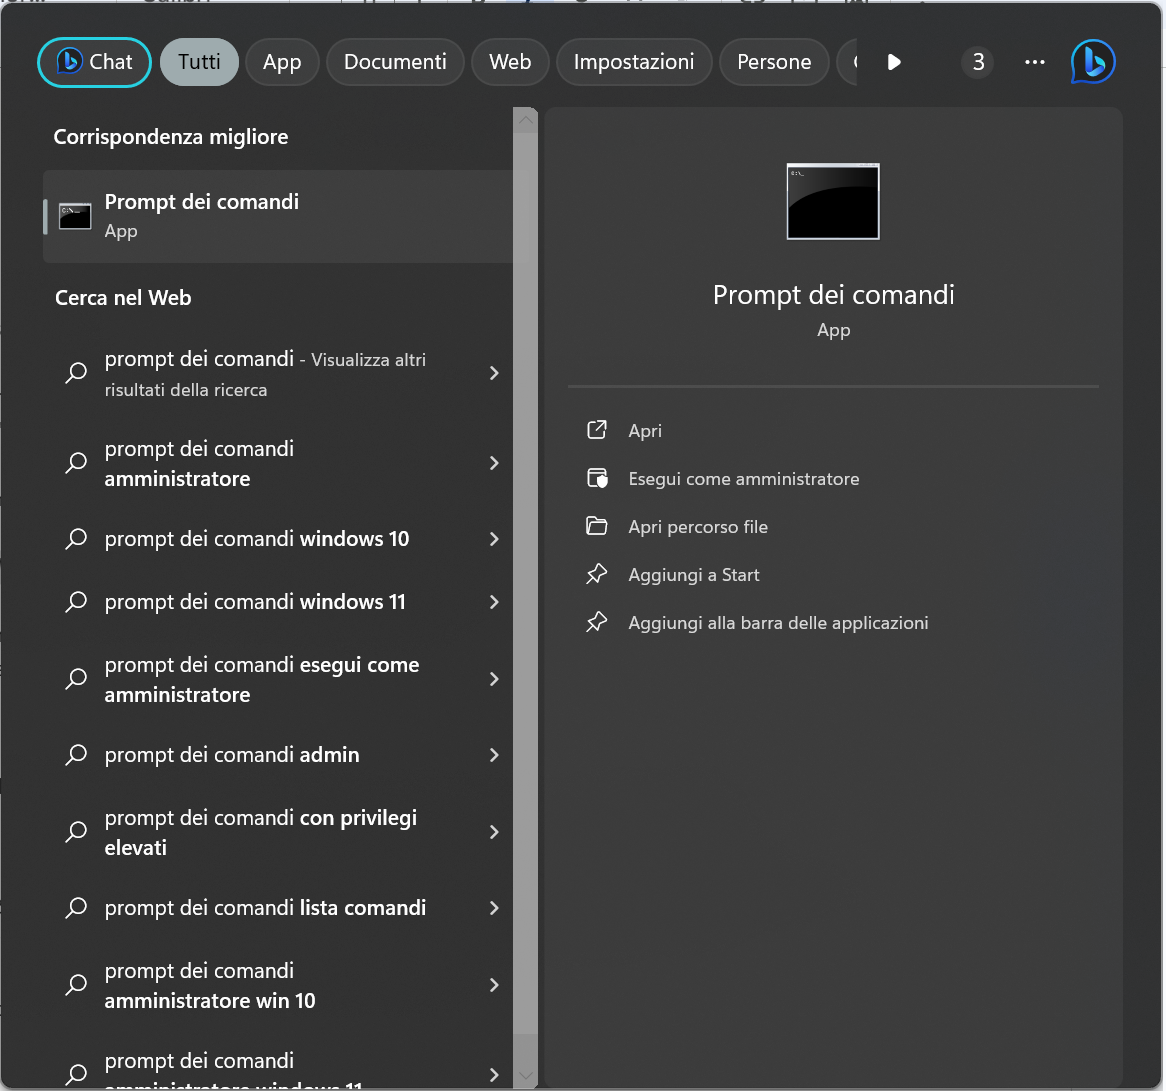The image size is (1166, 1091).
Task: Click the 3 rewards badge
Action: pos(977,61)
